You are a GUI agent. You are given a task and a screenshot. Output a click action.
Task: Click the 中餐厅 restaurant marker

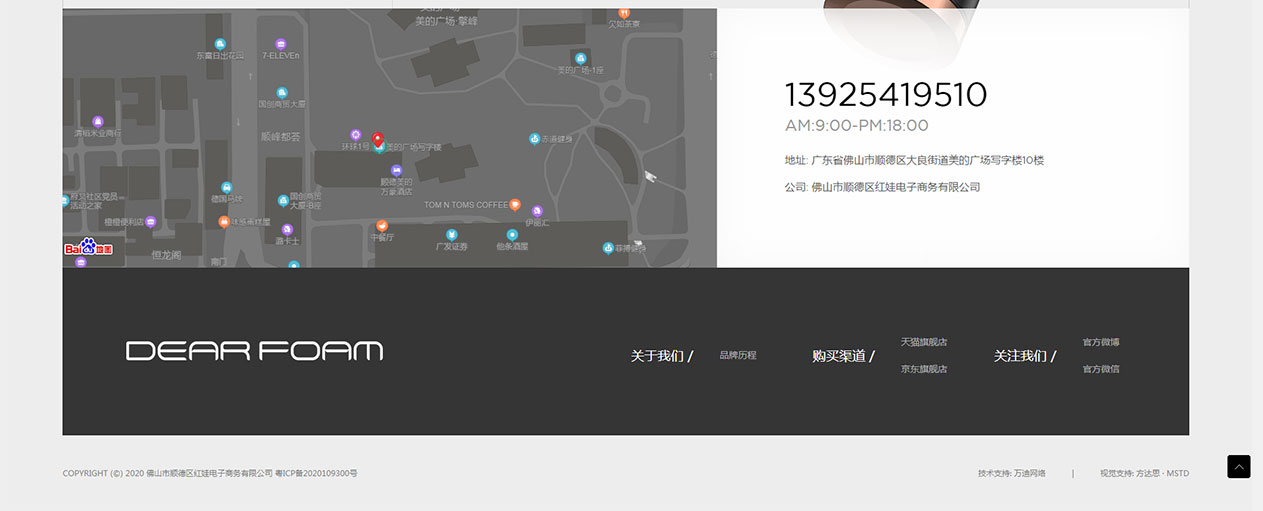382,226
